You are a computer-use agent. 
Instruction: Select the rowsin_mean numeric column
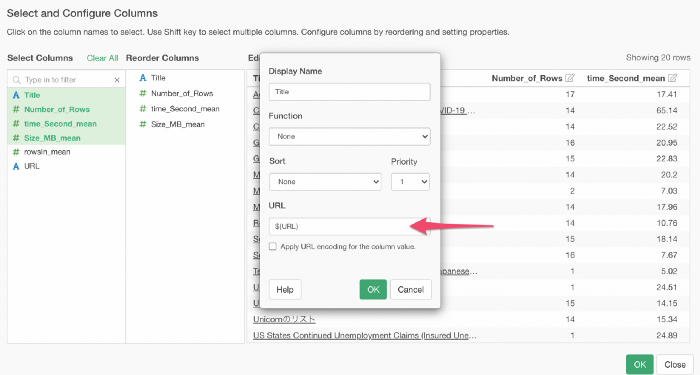pyautogui.click(x=66, y=152)
